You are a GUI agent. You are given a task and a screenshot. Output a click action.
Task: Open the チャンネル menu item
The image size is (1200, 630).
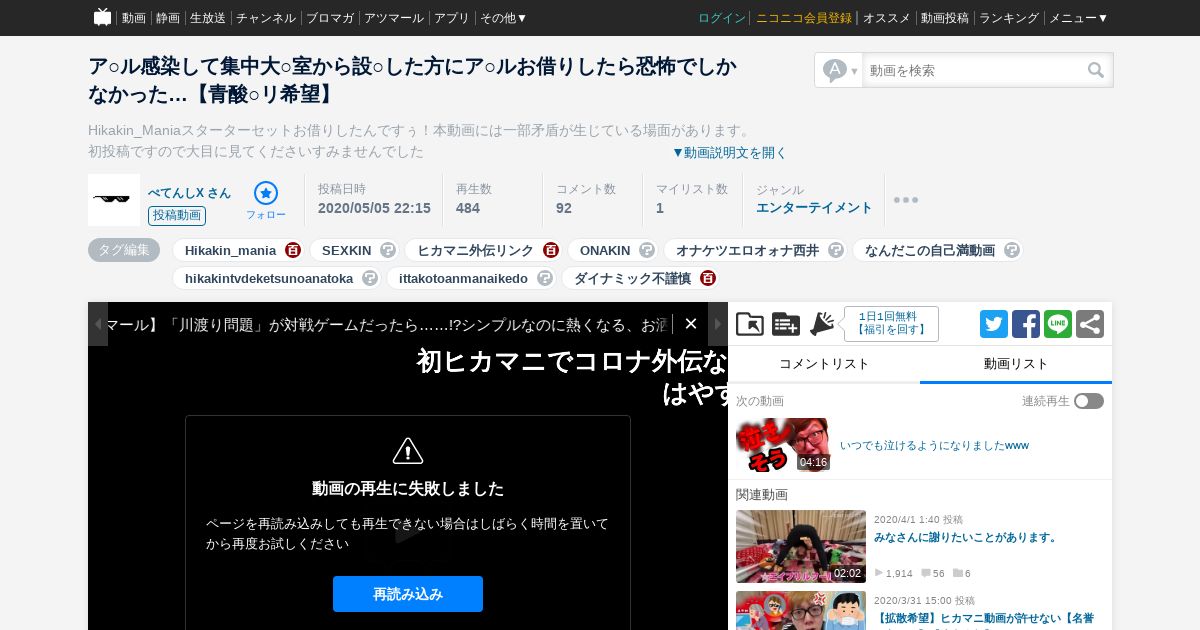coord(266,18)
